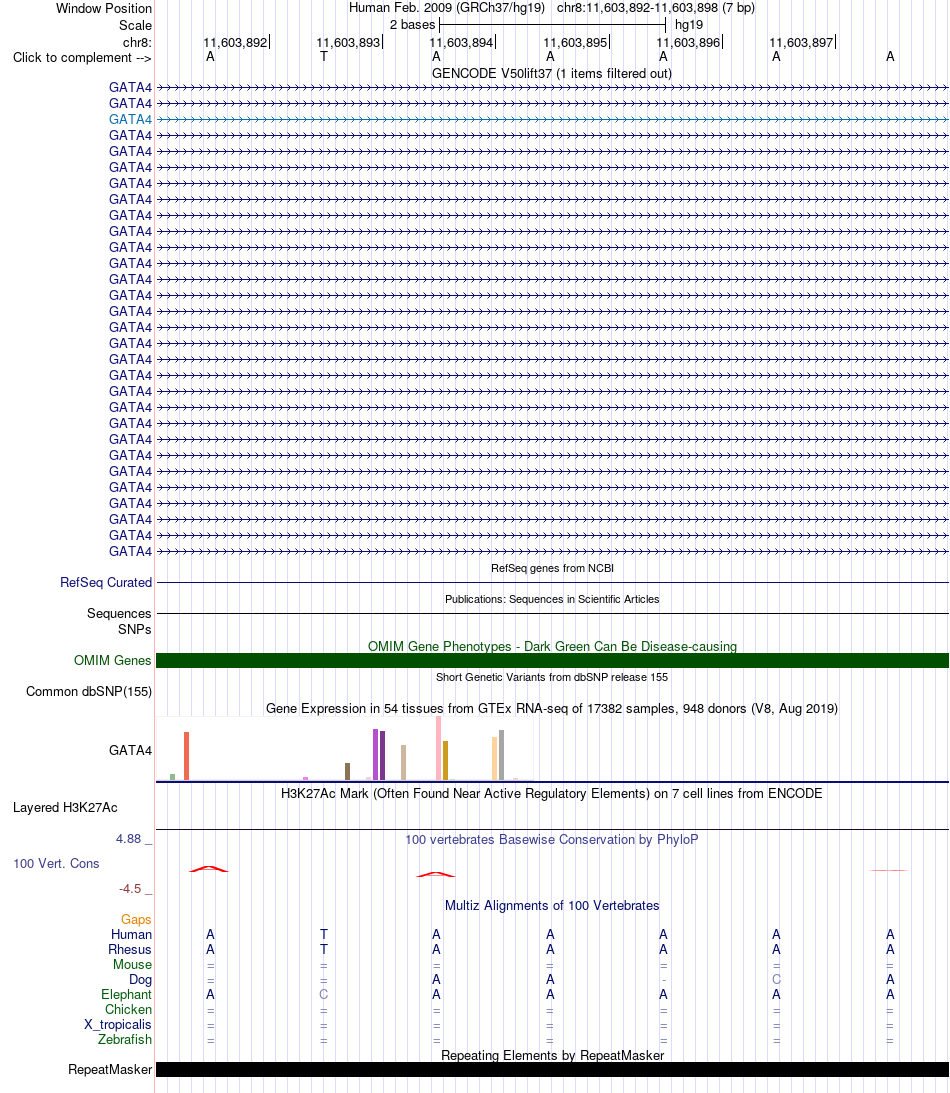Viewport: 950px width, 1093px height.
Task: Click the tall pink bar in the GTEx chart
Action: [438, 748]
